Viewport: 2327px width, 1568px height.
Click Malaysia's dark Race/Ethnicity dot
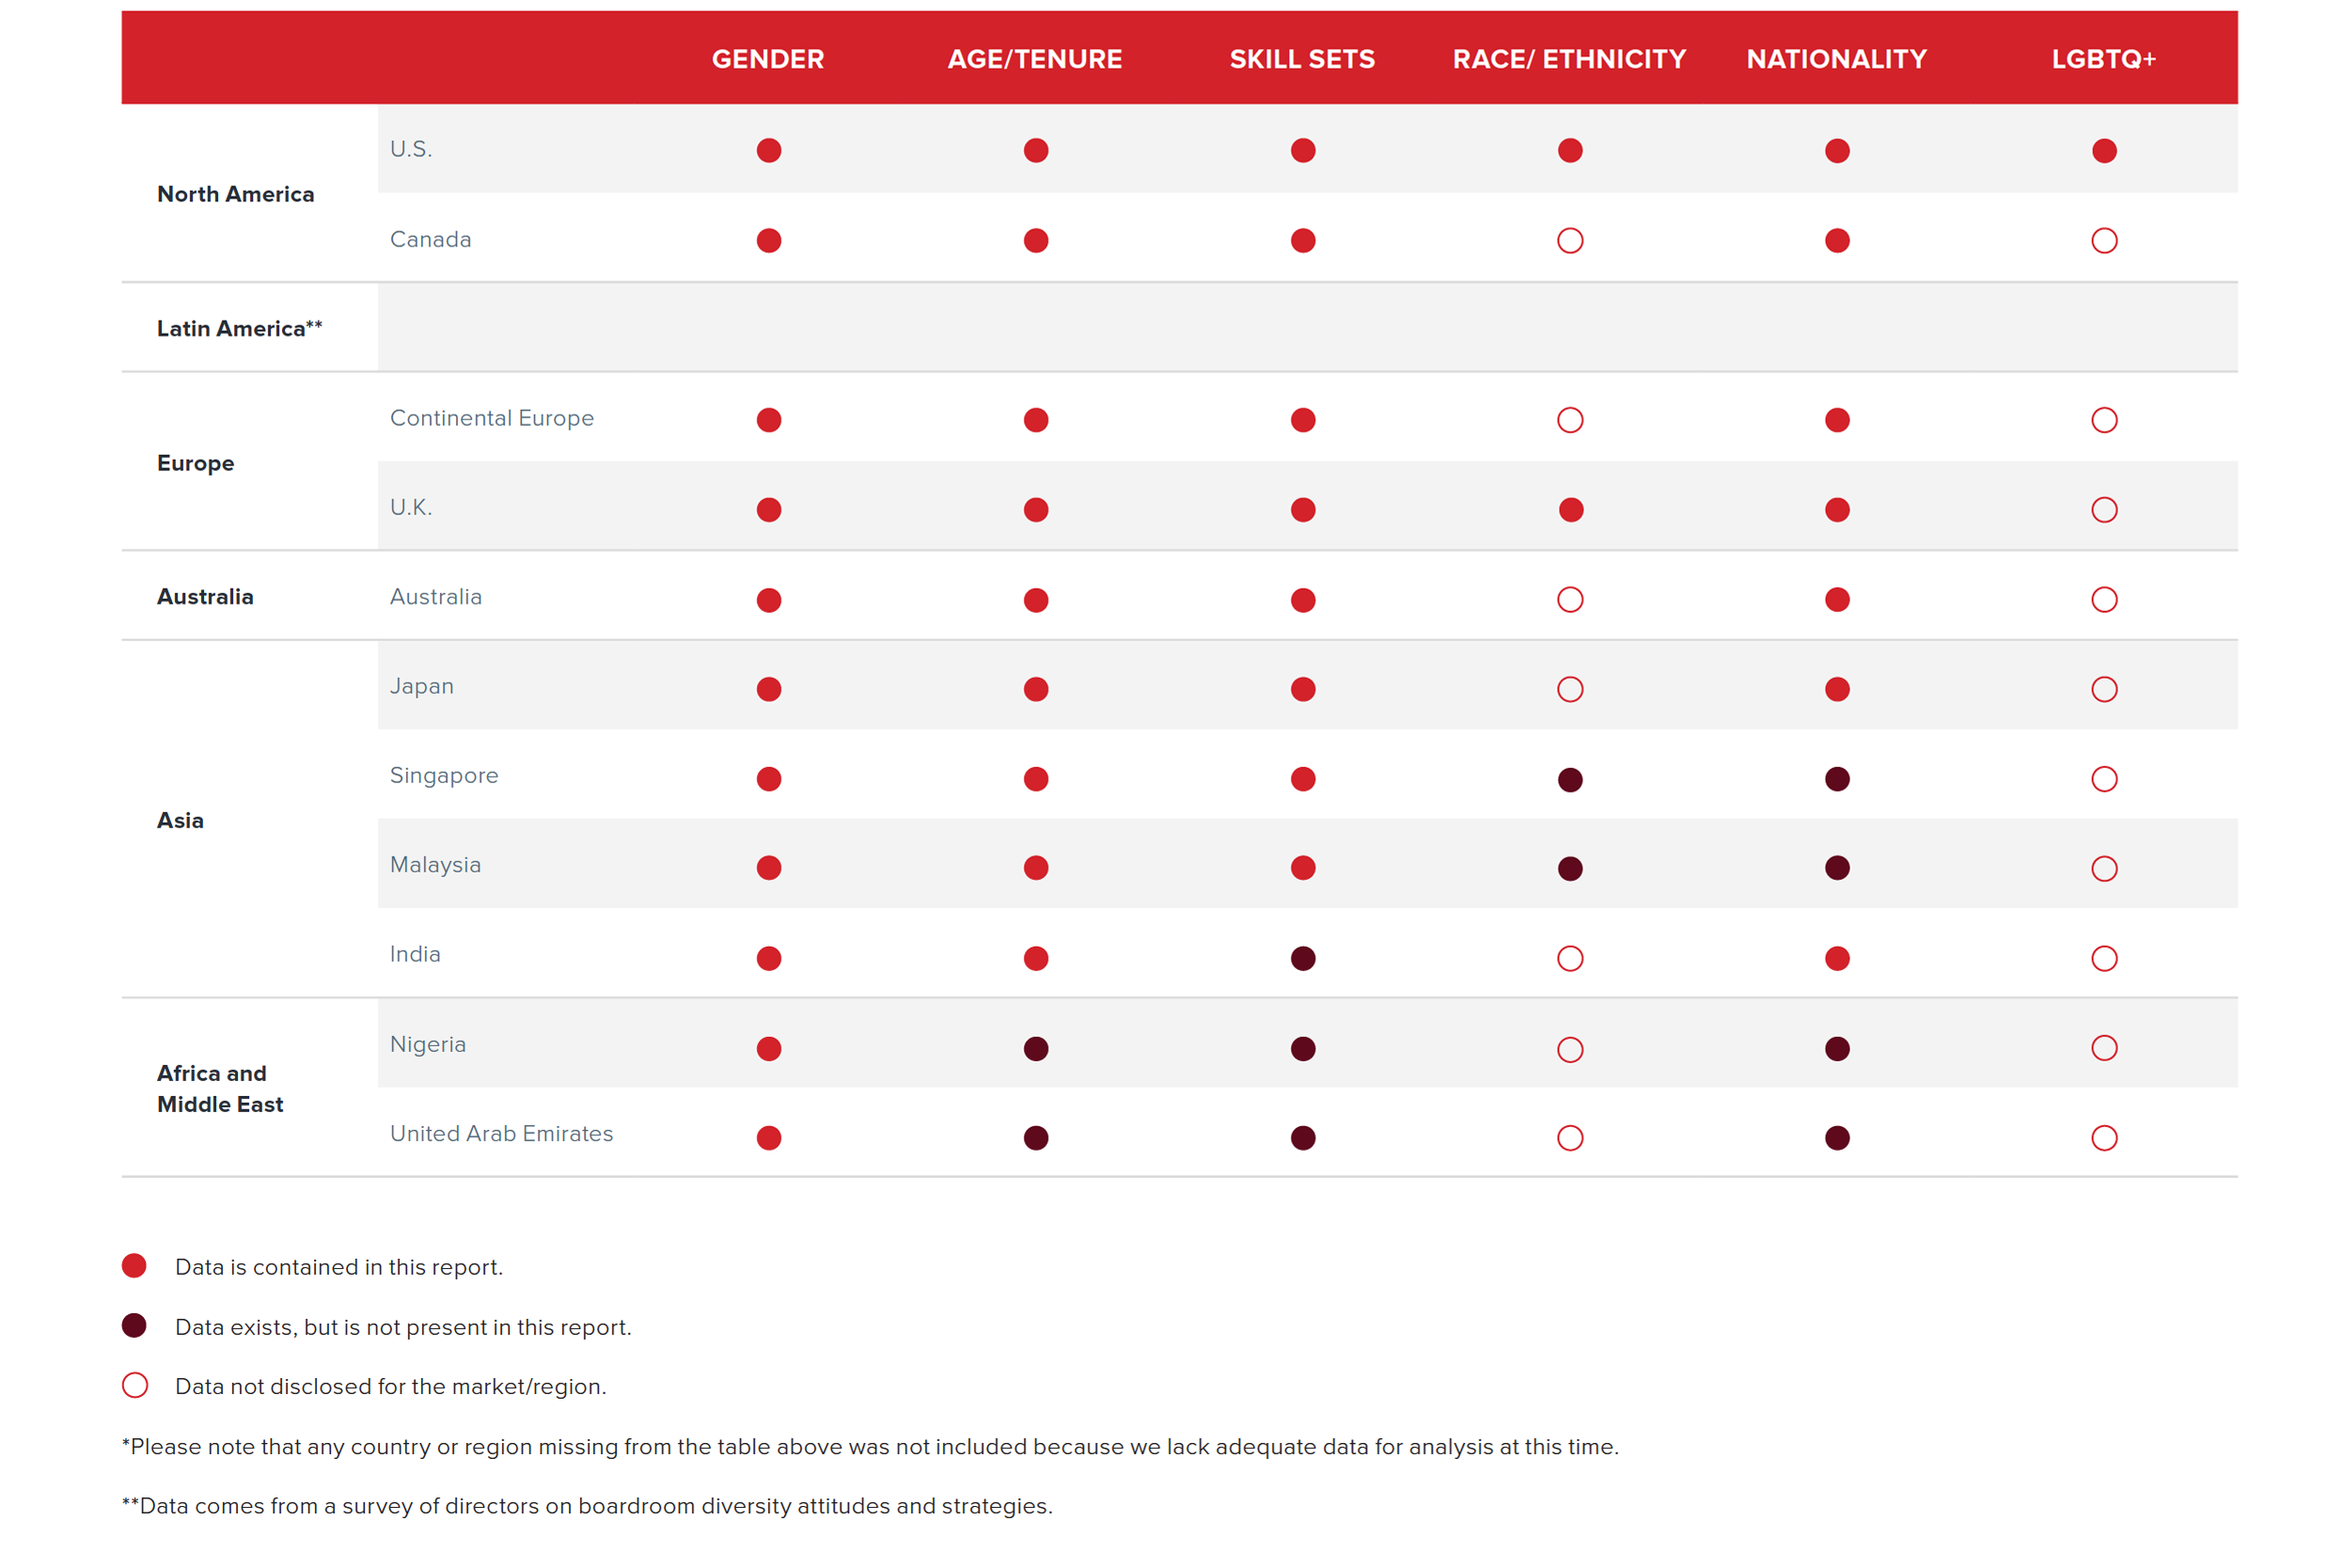1569,868
